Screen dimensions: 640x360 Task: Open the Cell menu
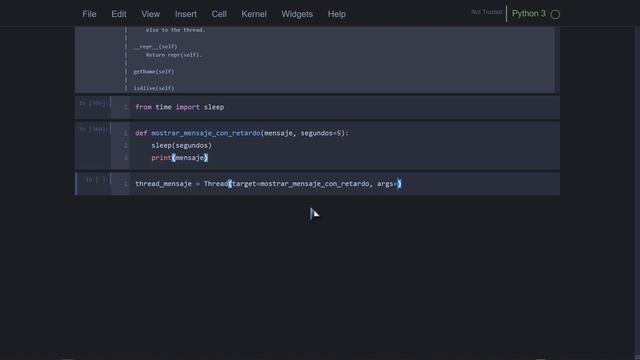[219, 14]
